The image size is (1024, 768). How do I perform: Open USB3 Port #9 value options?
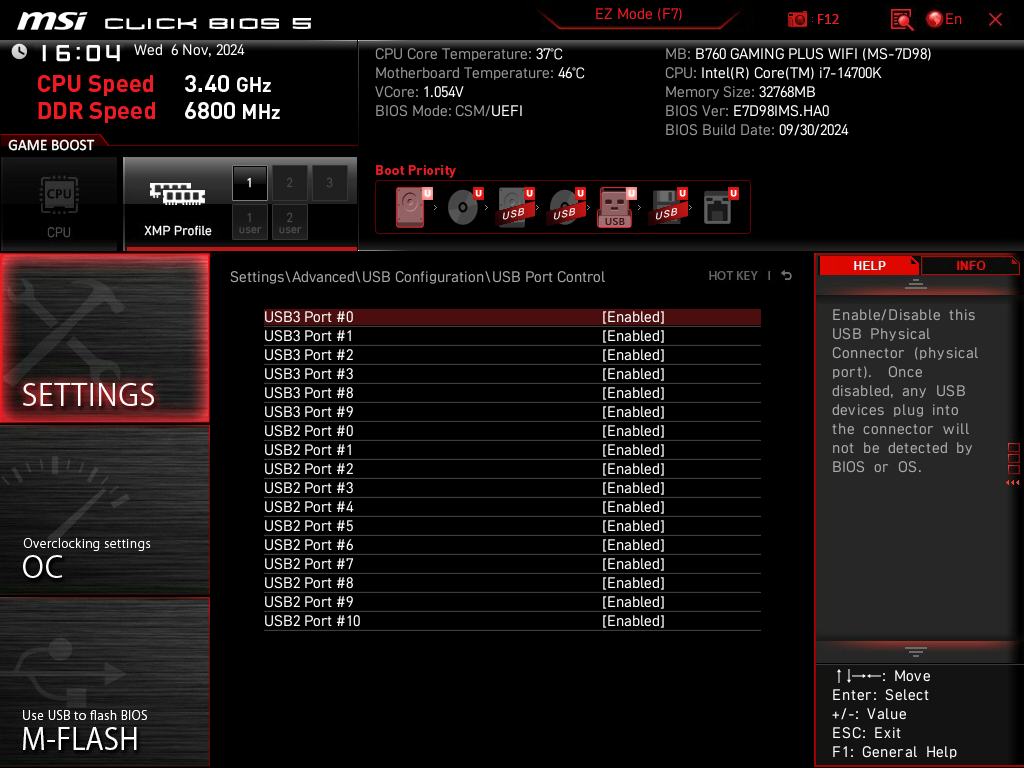pos(633,411)
